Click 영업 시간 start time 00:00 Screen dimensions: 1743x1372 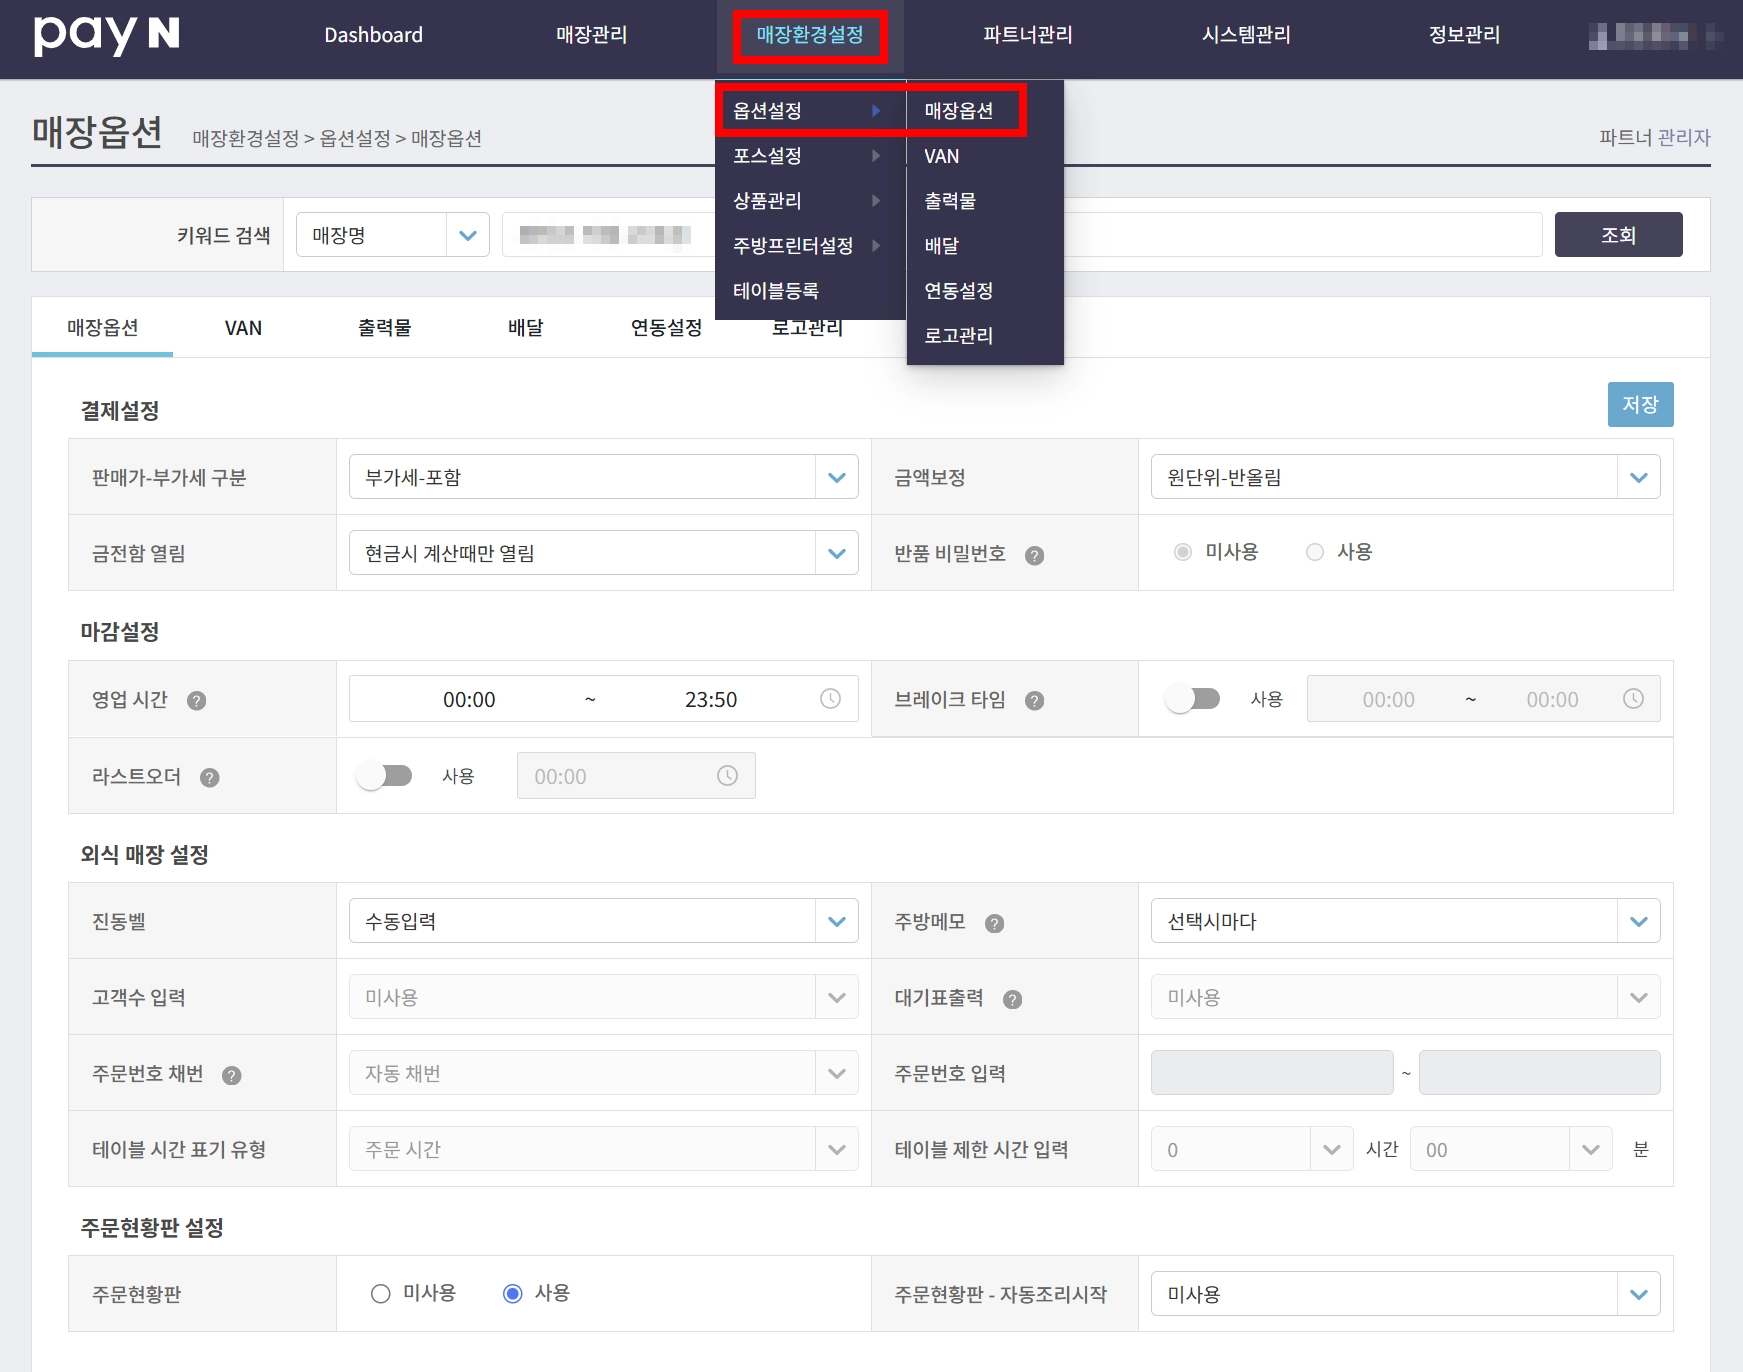click(x=469, y=700)
